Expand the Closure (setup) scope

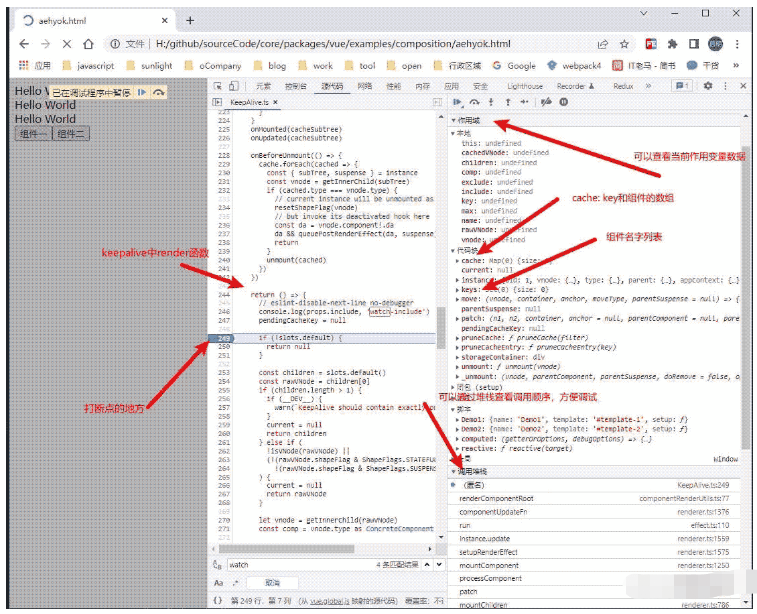tap(453, 387)
